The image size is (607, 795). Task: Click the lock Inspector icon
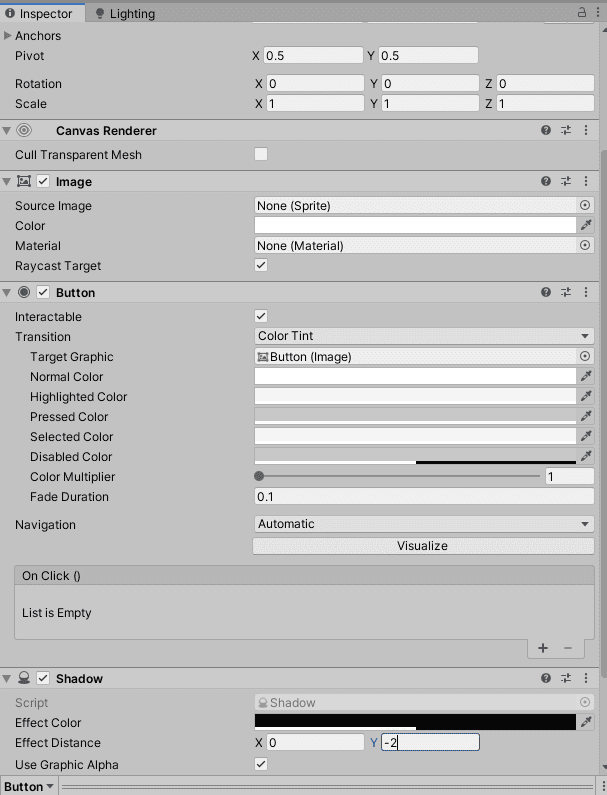582,12
